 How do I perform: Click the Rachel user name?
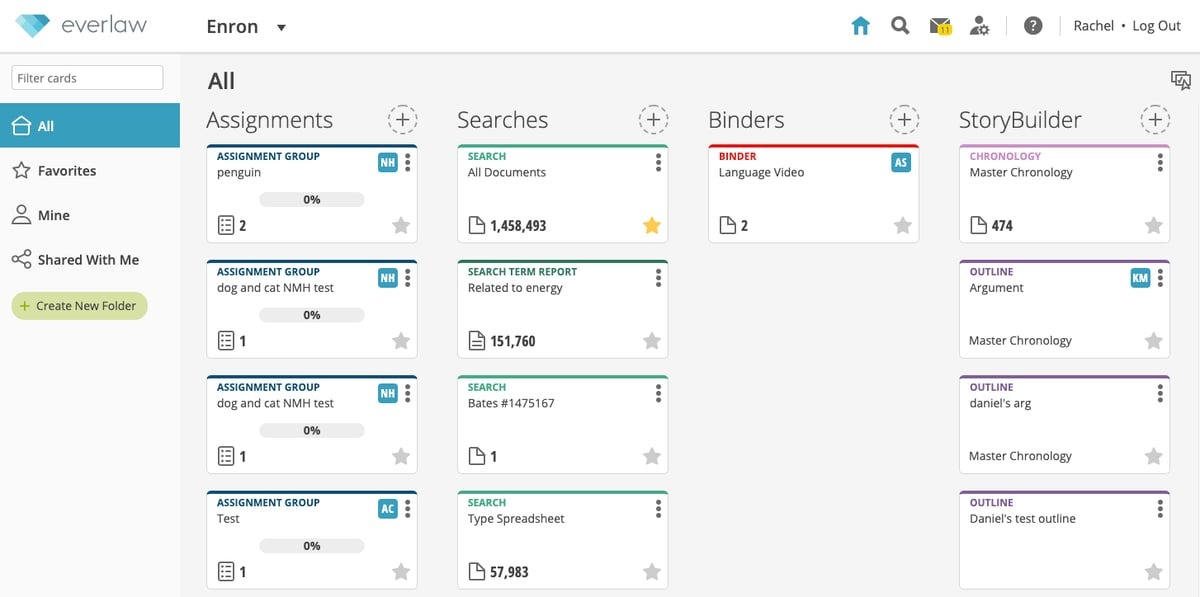pyautogui.click(x=1093, y=26)
